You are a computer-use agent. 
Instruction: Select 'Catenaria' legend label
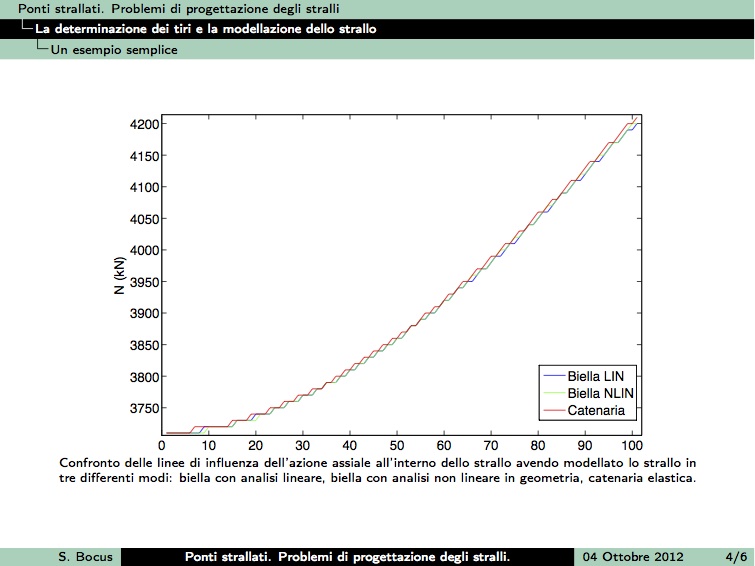point(596,410)
